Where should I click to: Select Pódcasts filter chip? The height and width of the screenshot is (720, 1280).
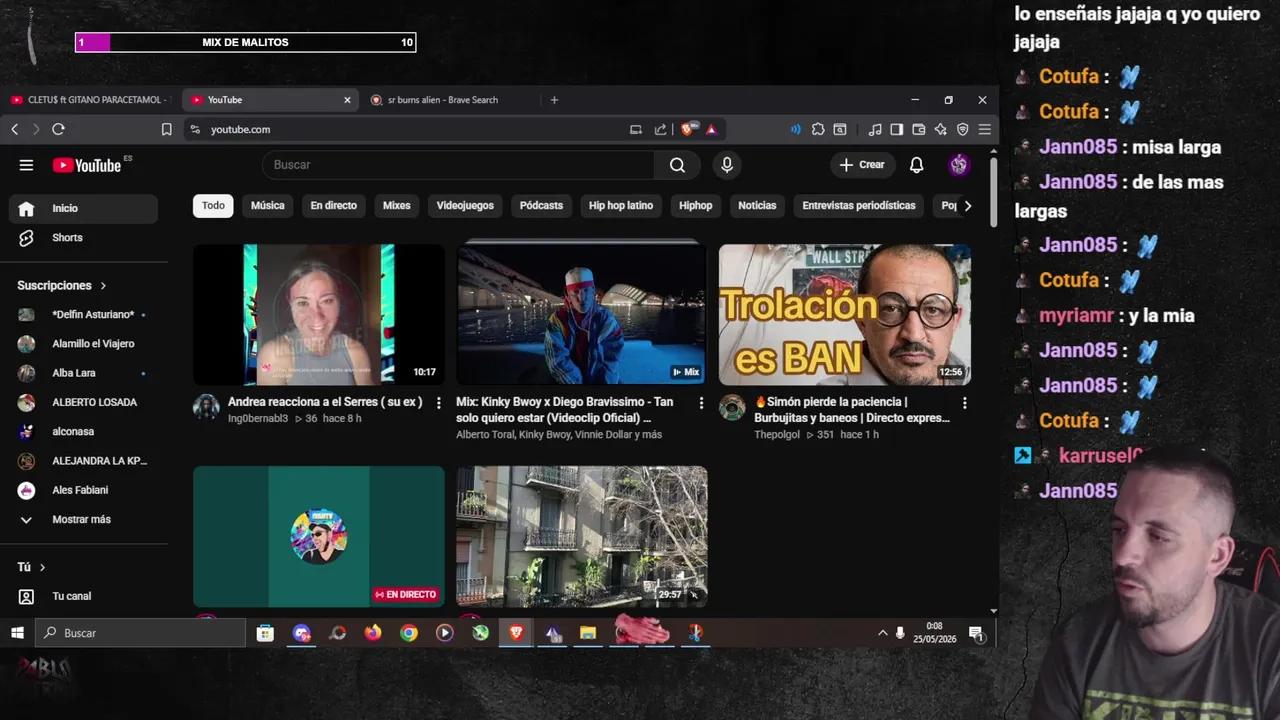[541, 205]
